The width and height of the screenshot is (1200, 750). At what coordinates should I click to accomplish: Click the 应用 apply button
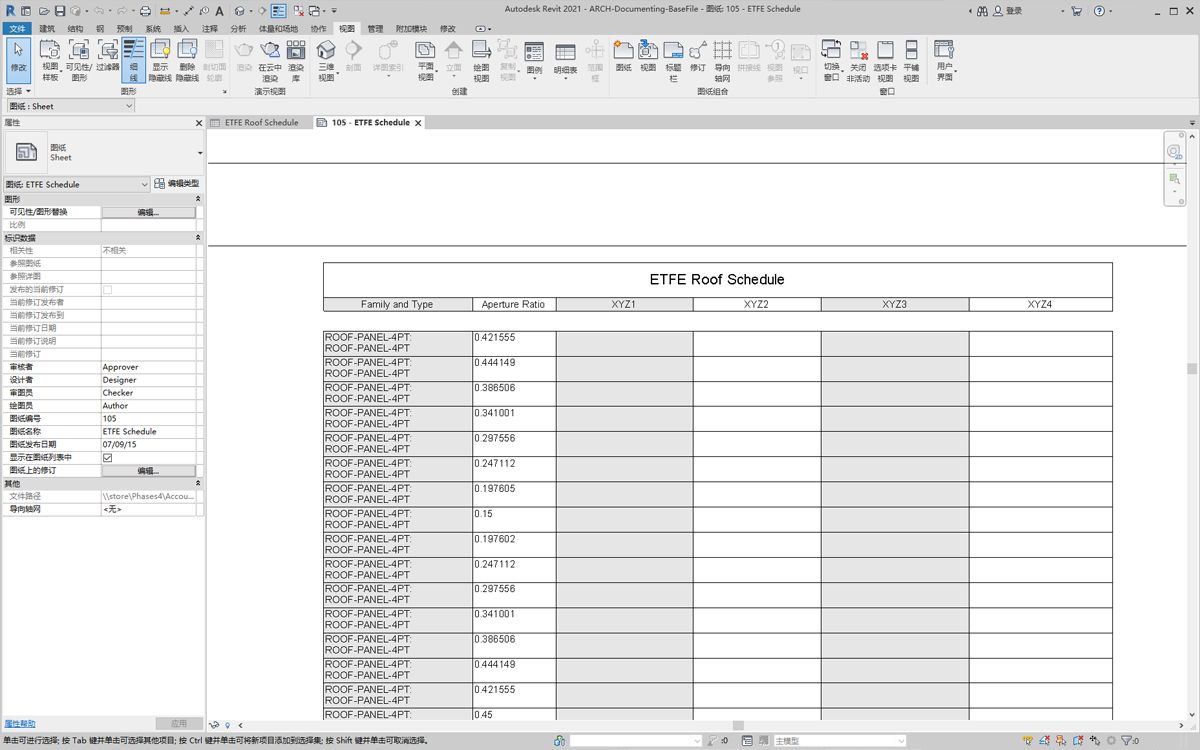coord(179,723)
